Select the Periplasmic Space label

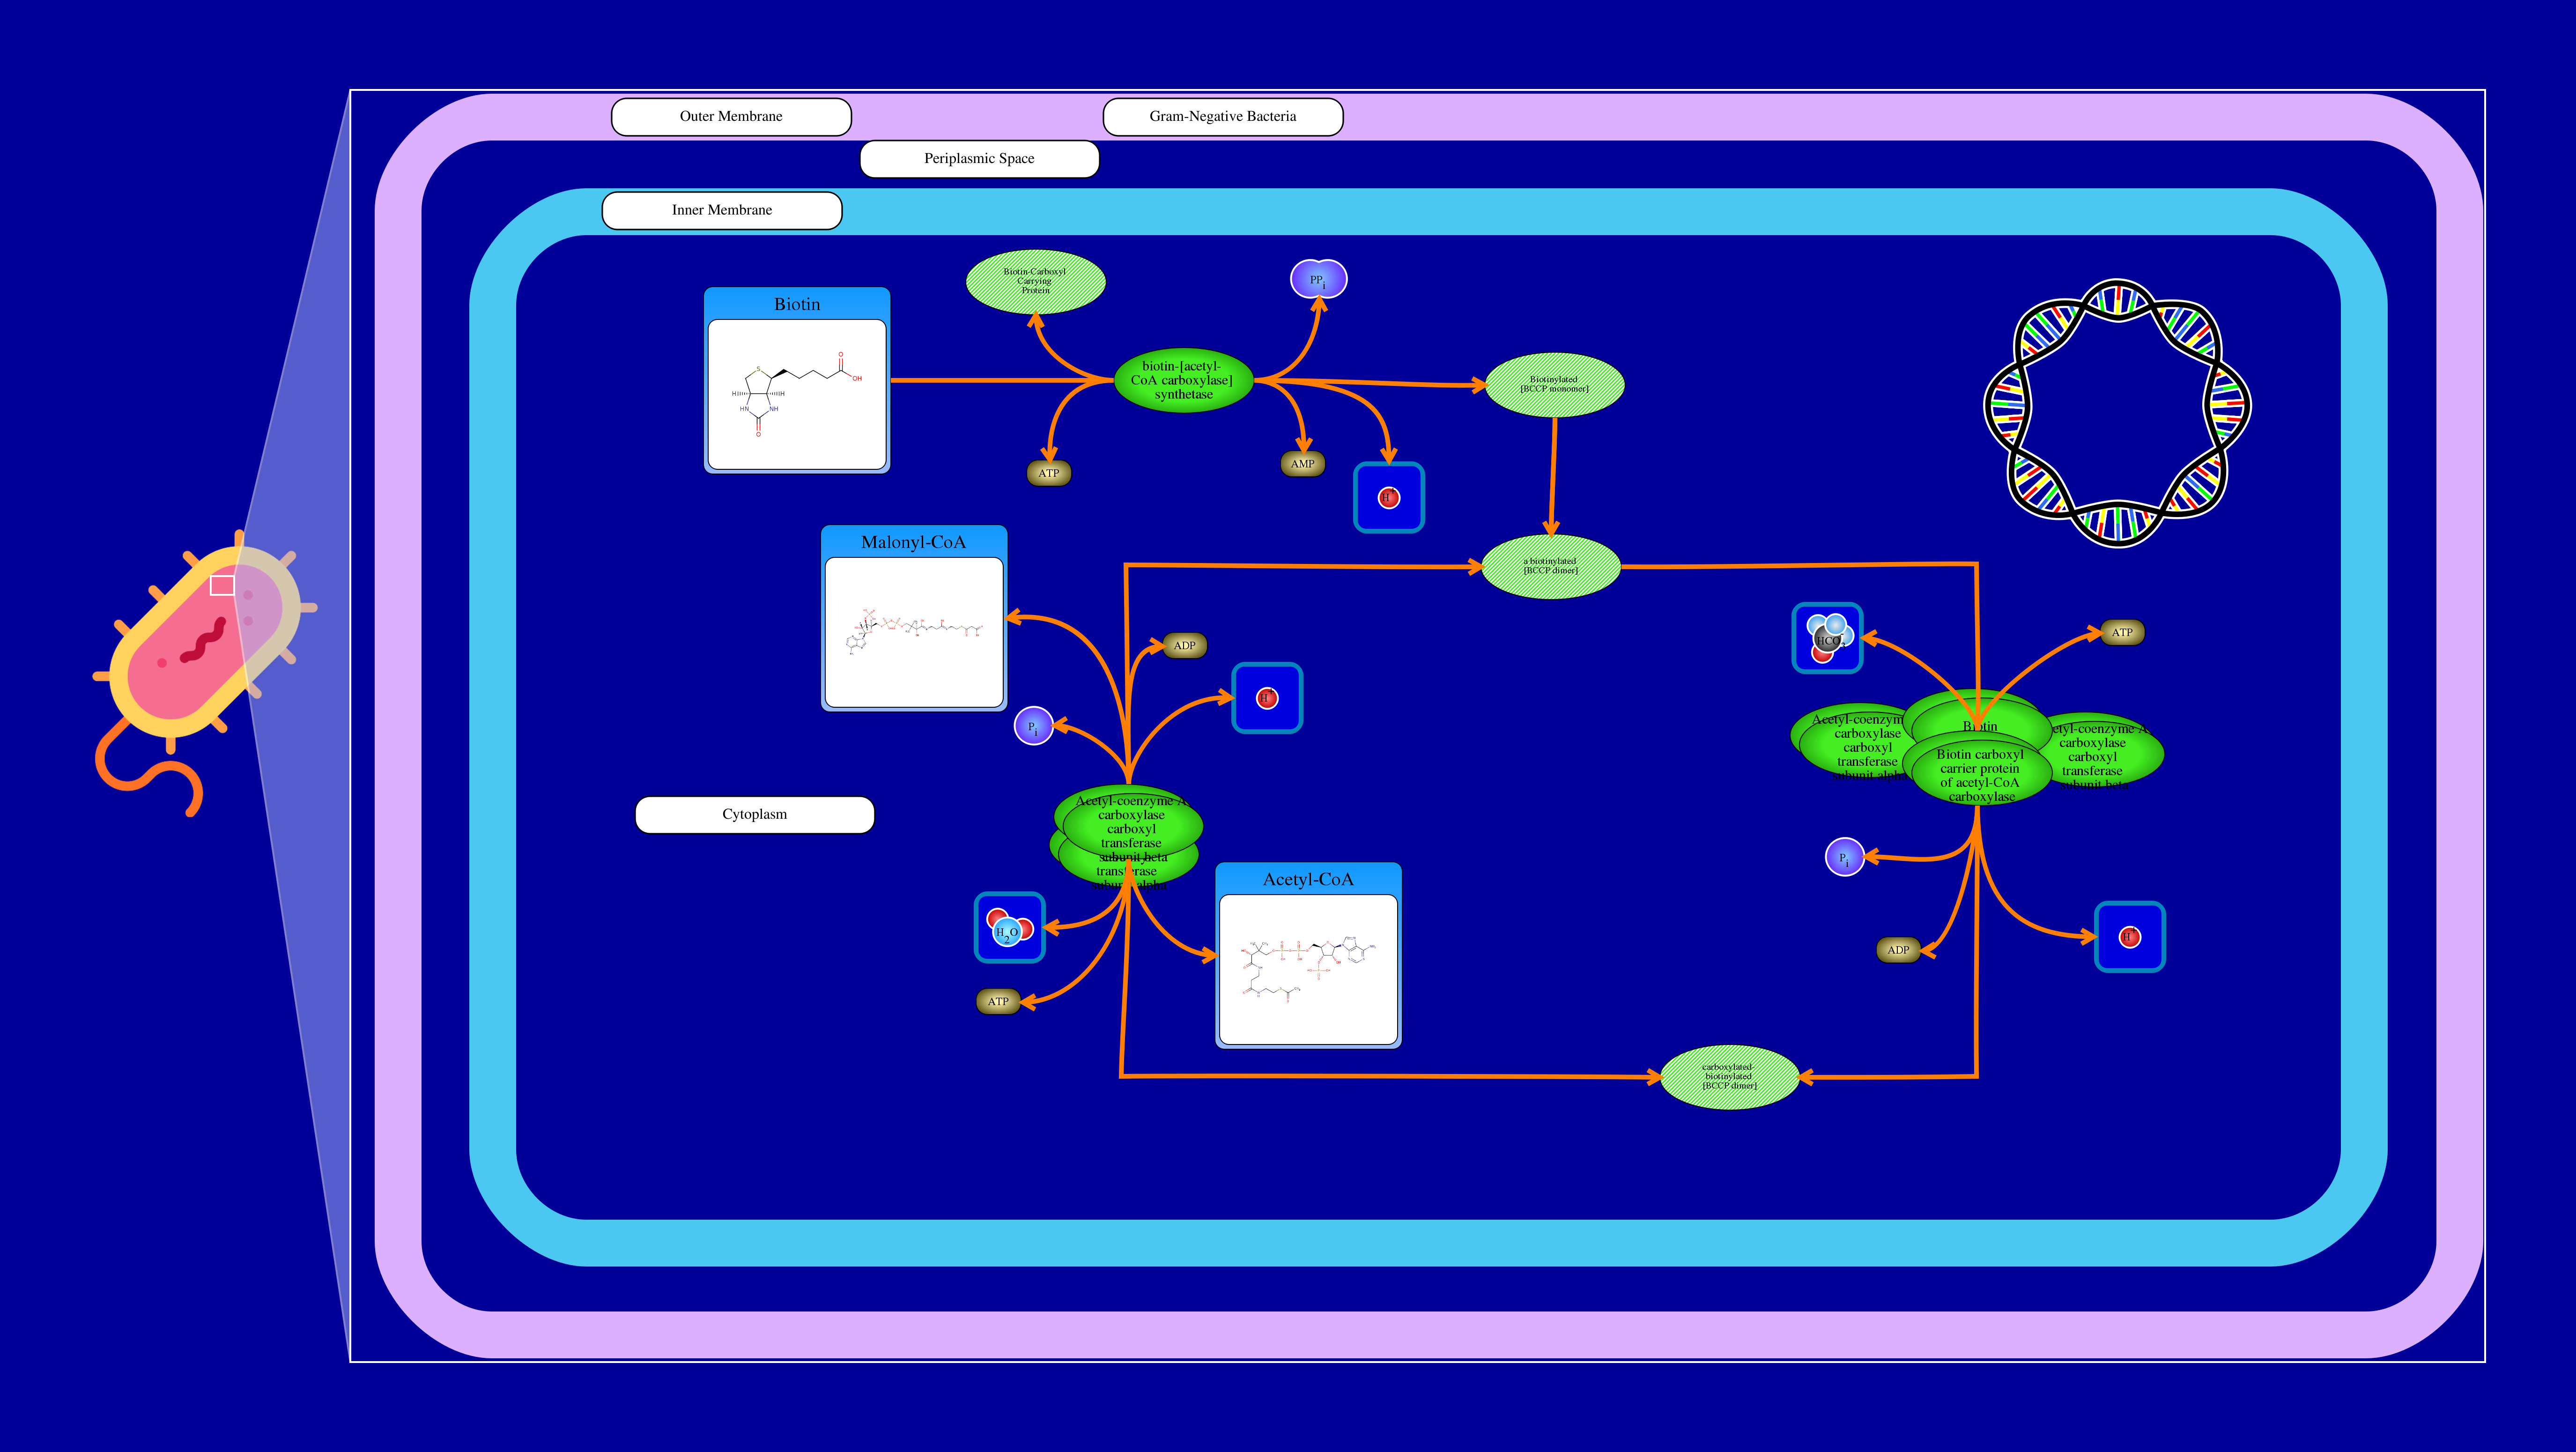click(979, 159)
